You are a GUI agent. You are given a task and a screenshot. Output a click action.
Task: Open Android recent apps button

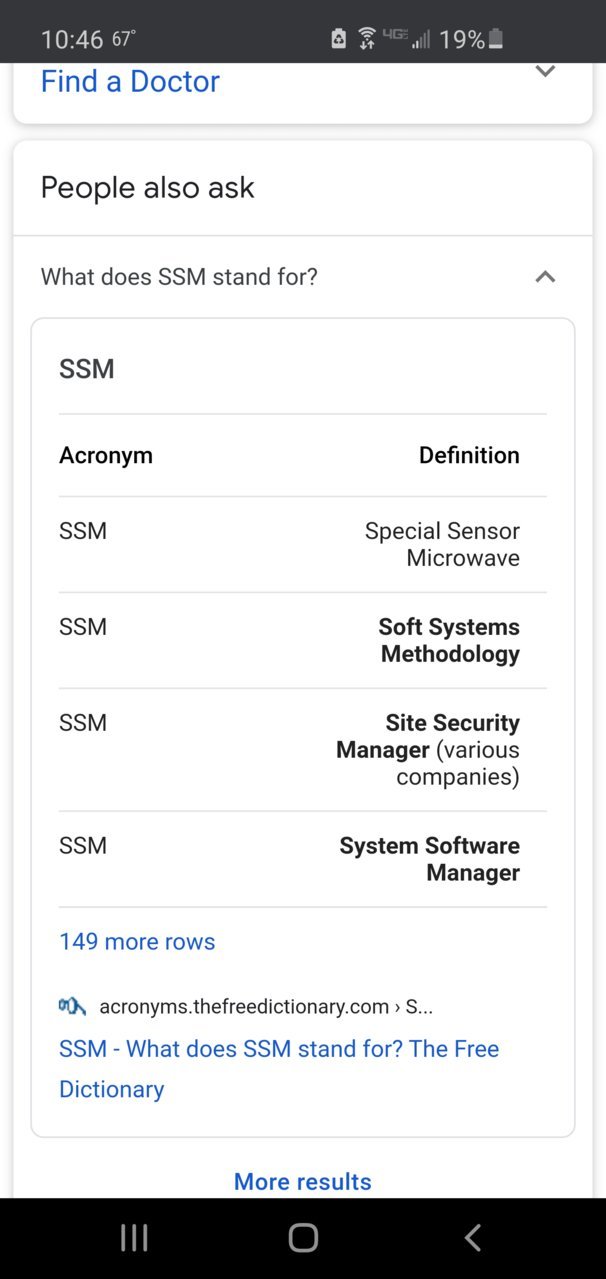(x=134, y=1238)
